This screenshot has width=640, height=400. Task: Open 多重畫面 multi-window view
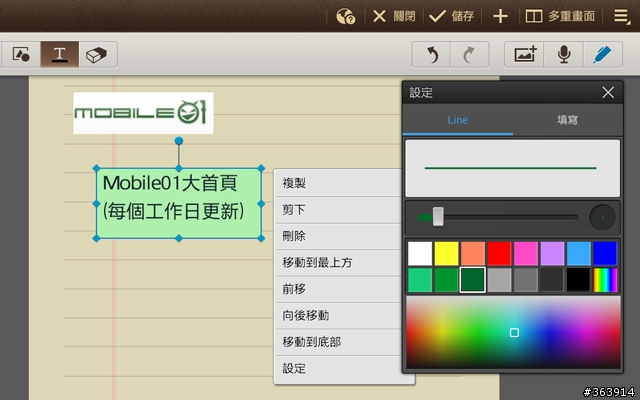[x=560, y=16]
